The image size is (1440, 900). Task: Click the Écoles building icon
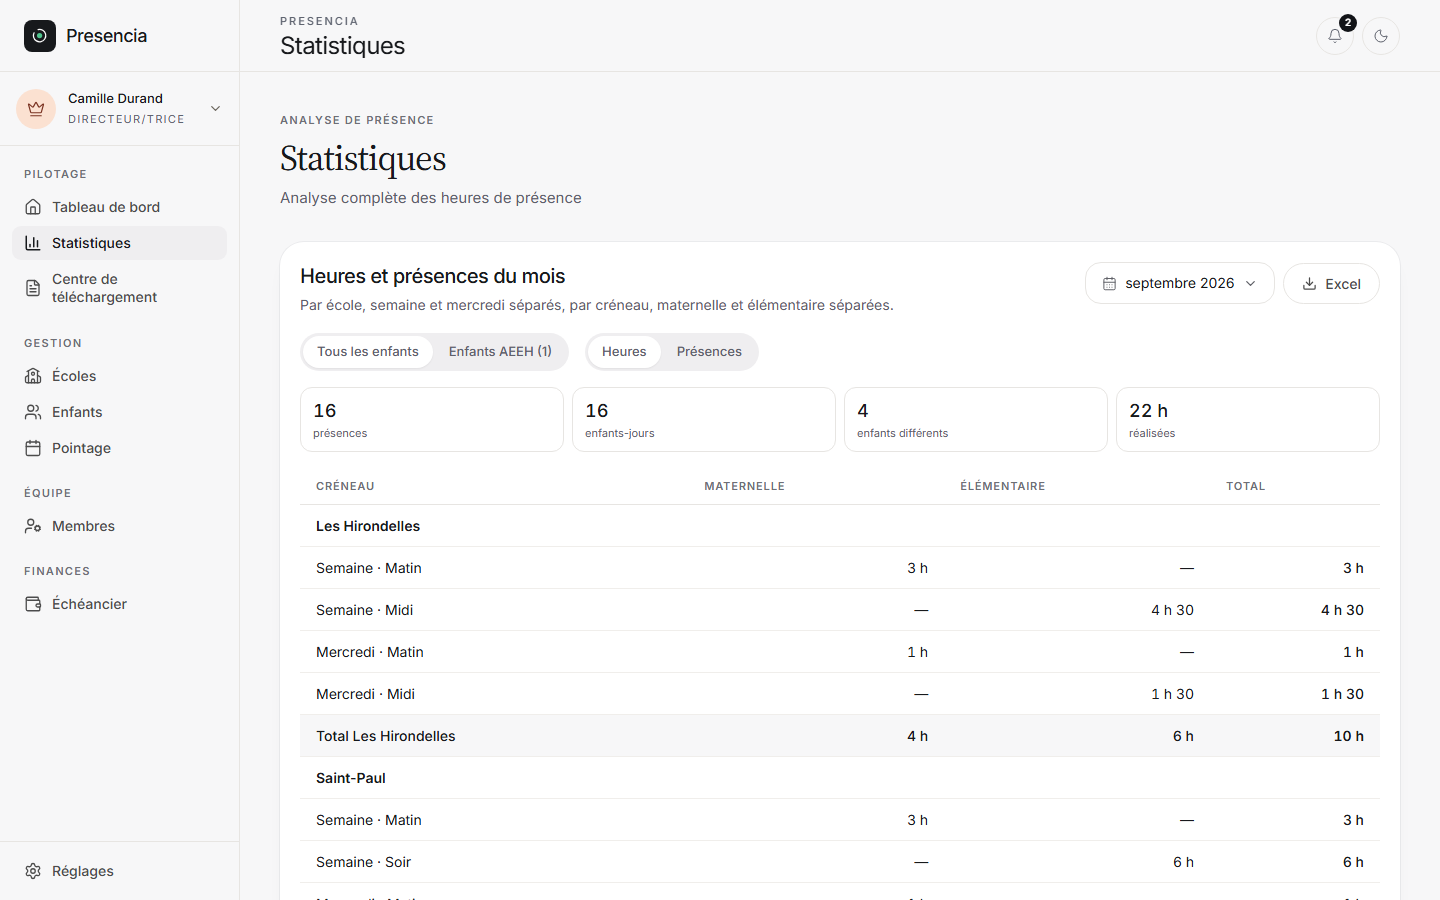click(33, 376)
